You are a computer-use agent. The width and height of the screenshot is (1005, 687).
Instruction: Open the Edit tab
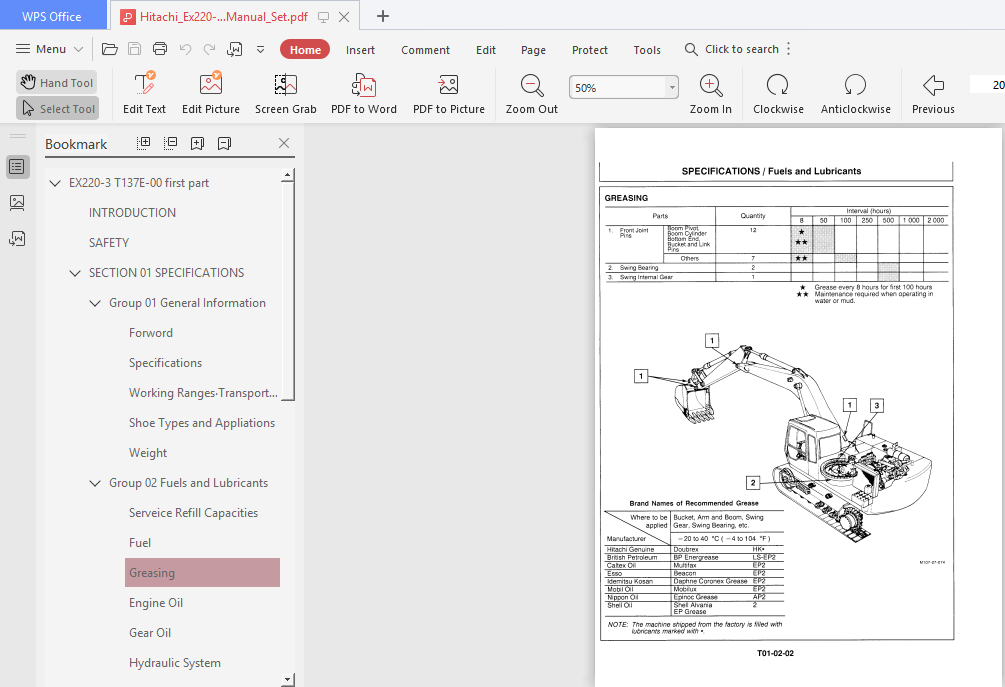pos(486,50)
